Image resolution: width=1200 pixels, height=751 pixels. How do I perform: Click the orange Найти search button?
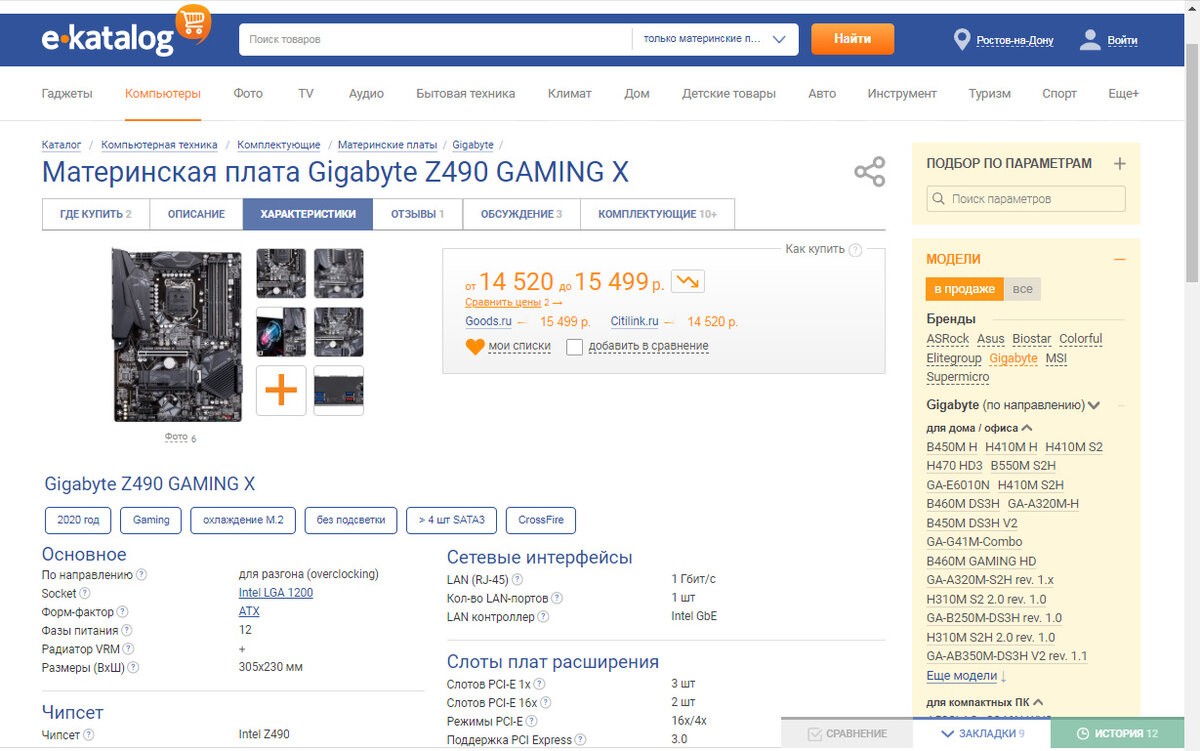pos(852,39)
